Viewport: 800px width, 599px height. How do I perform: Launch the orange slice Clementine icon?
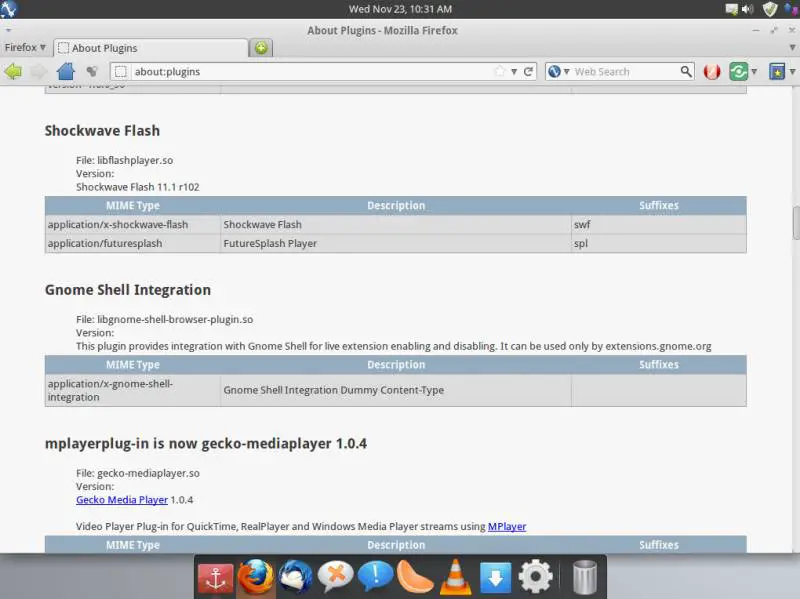415,577
